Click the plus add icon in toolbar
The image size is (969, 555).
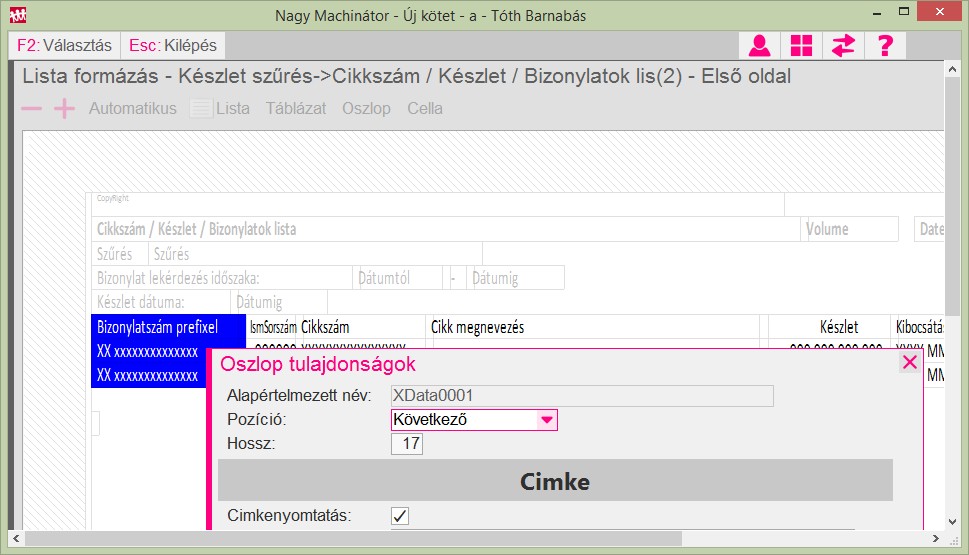pyautogui.click(x=64, y=109)
